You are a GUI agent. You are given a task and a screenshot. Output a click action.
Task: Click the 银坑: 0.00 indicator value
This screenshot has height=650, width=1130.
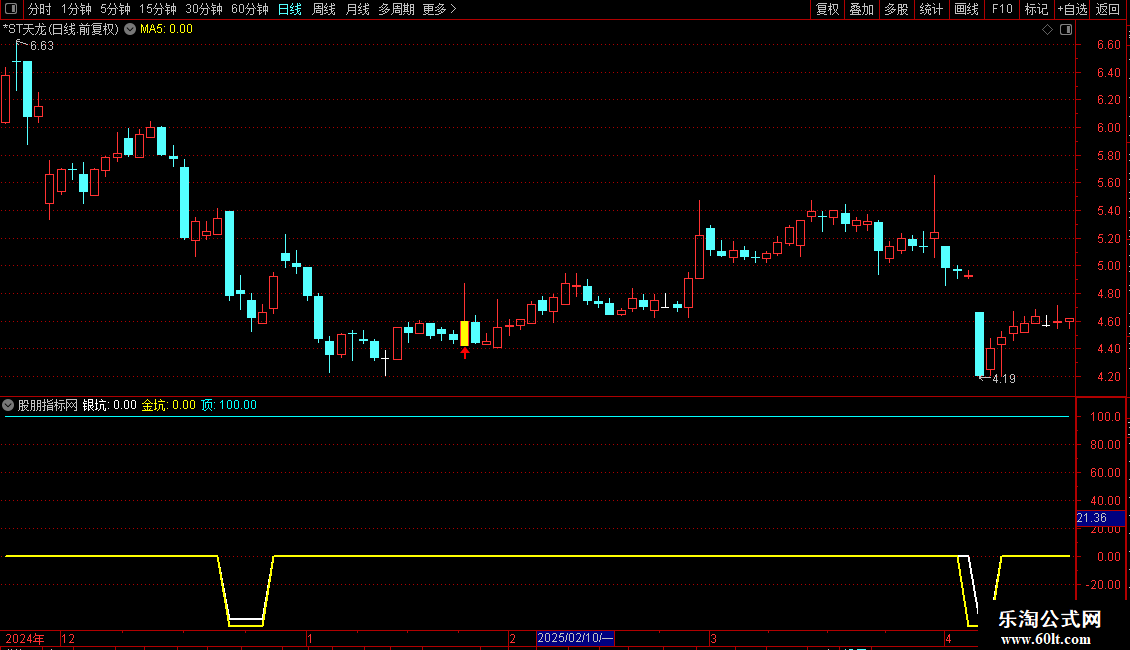tap(110, 405)
